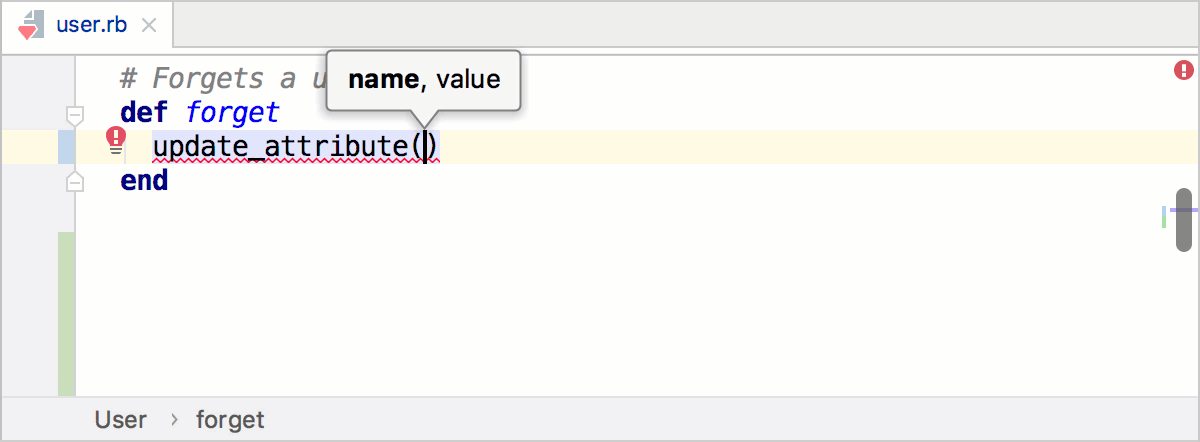This screenshot has width=1200, height=442.
Task: Click the forget method name after def
Action: [232, 113]
